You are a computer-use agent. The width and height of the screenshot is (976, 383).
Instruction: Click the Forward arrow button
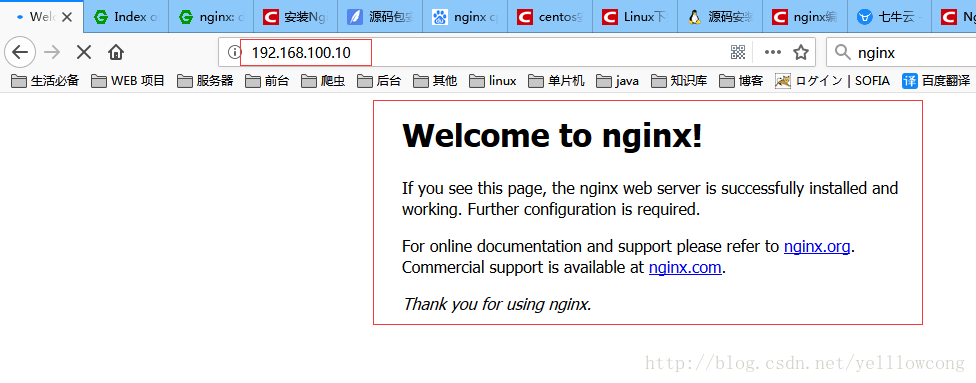[52, 52]
